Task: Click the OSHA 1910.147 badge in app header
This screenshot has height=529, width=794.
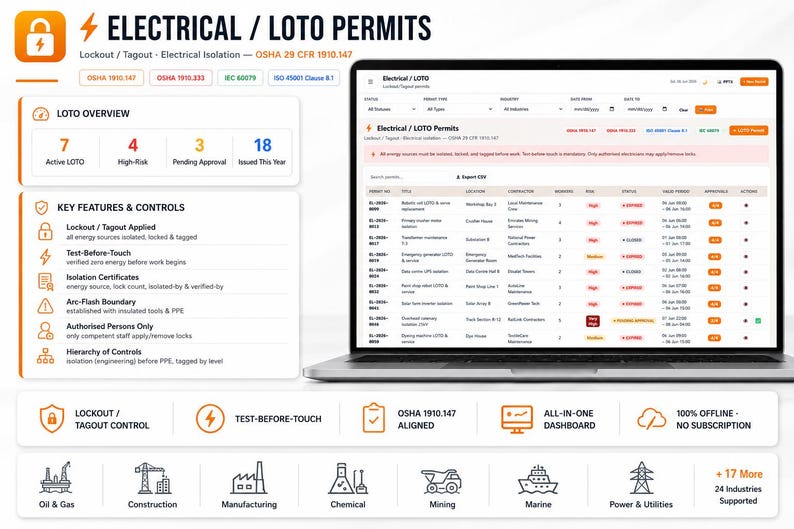Action: click(581, 131)
